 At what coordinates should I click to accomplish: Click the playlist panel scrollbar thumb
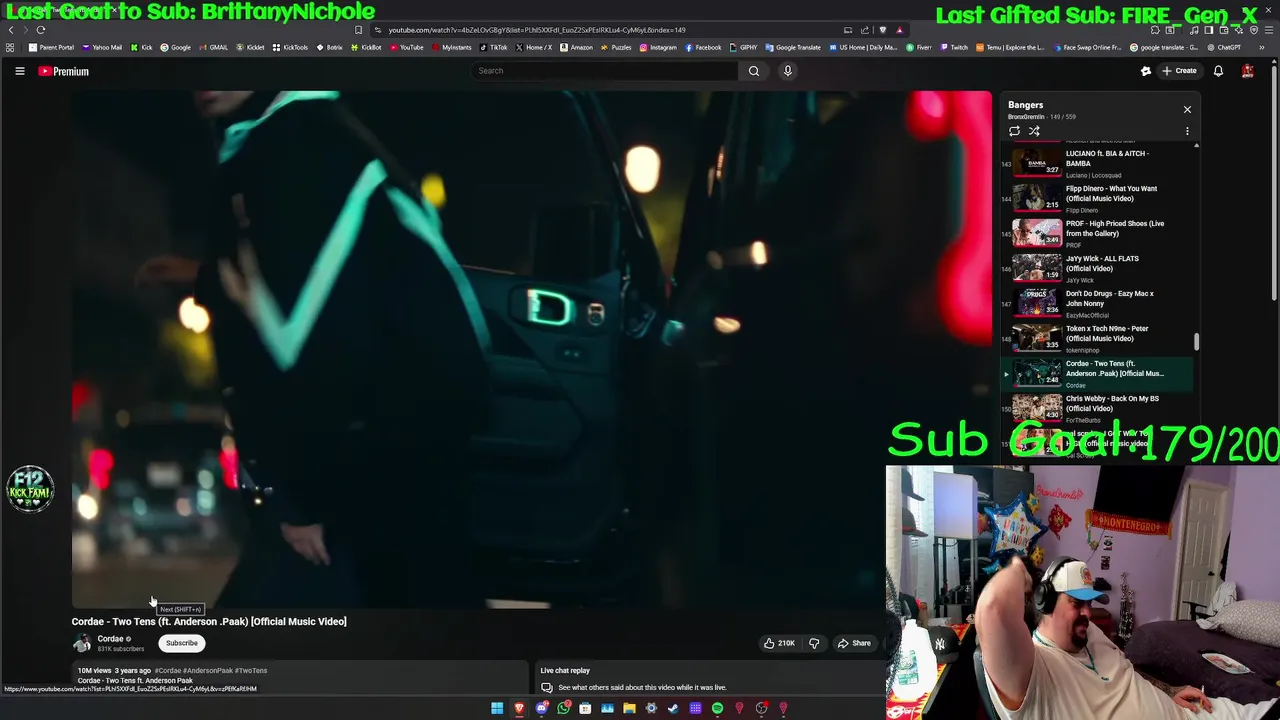pos(1196,342)
